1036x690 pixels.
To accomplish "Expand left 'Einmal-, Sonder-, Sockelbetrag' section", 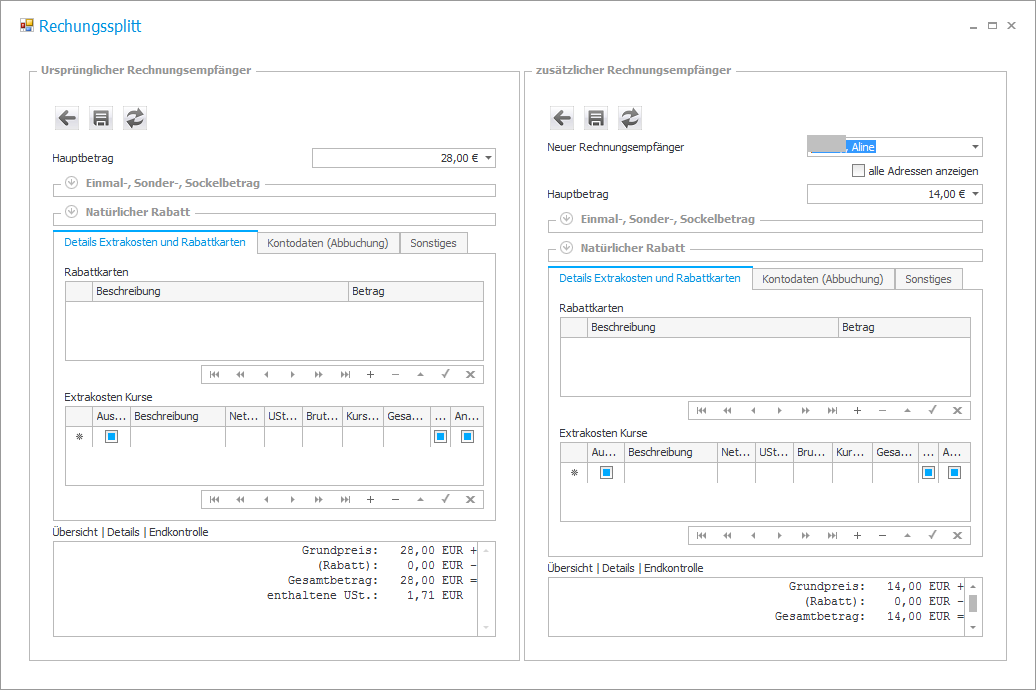I will click(71, 183).
